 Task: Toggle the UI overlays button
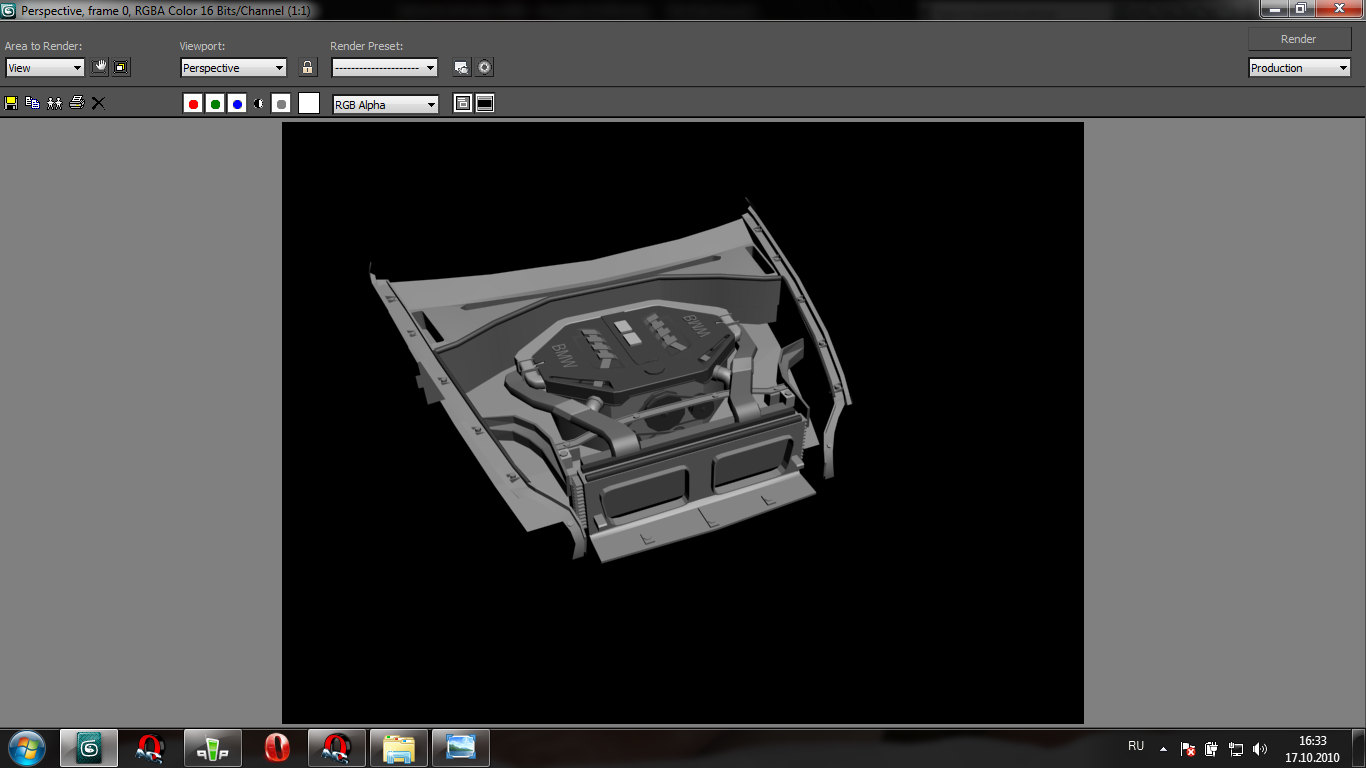coord(462,103)
